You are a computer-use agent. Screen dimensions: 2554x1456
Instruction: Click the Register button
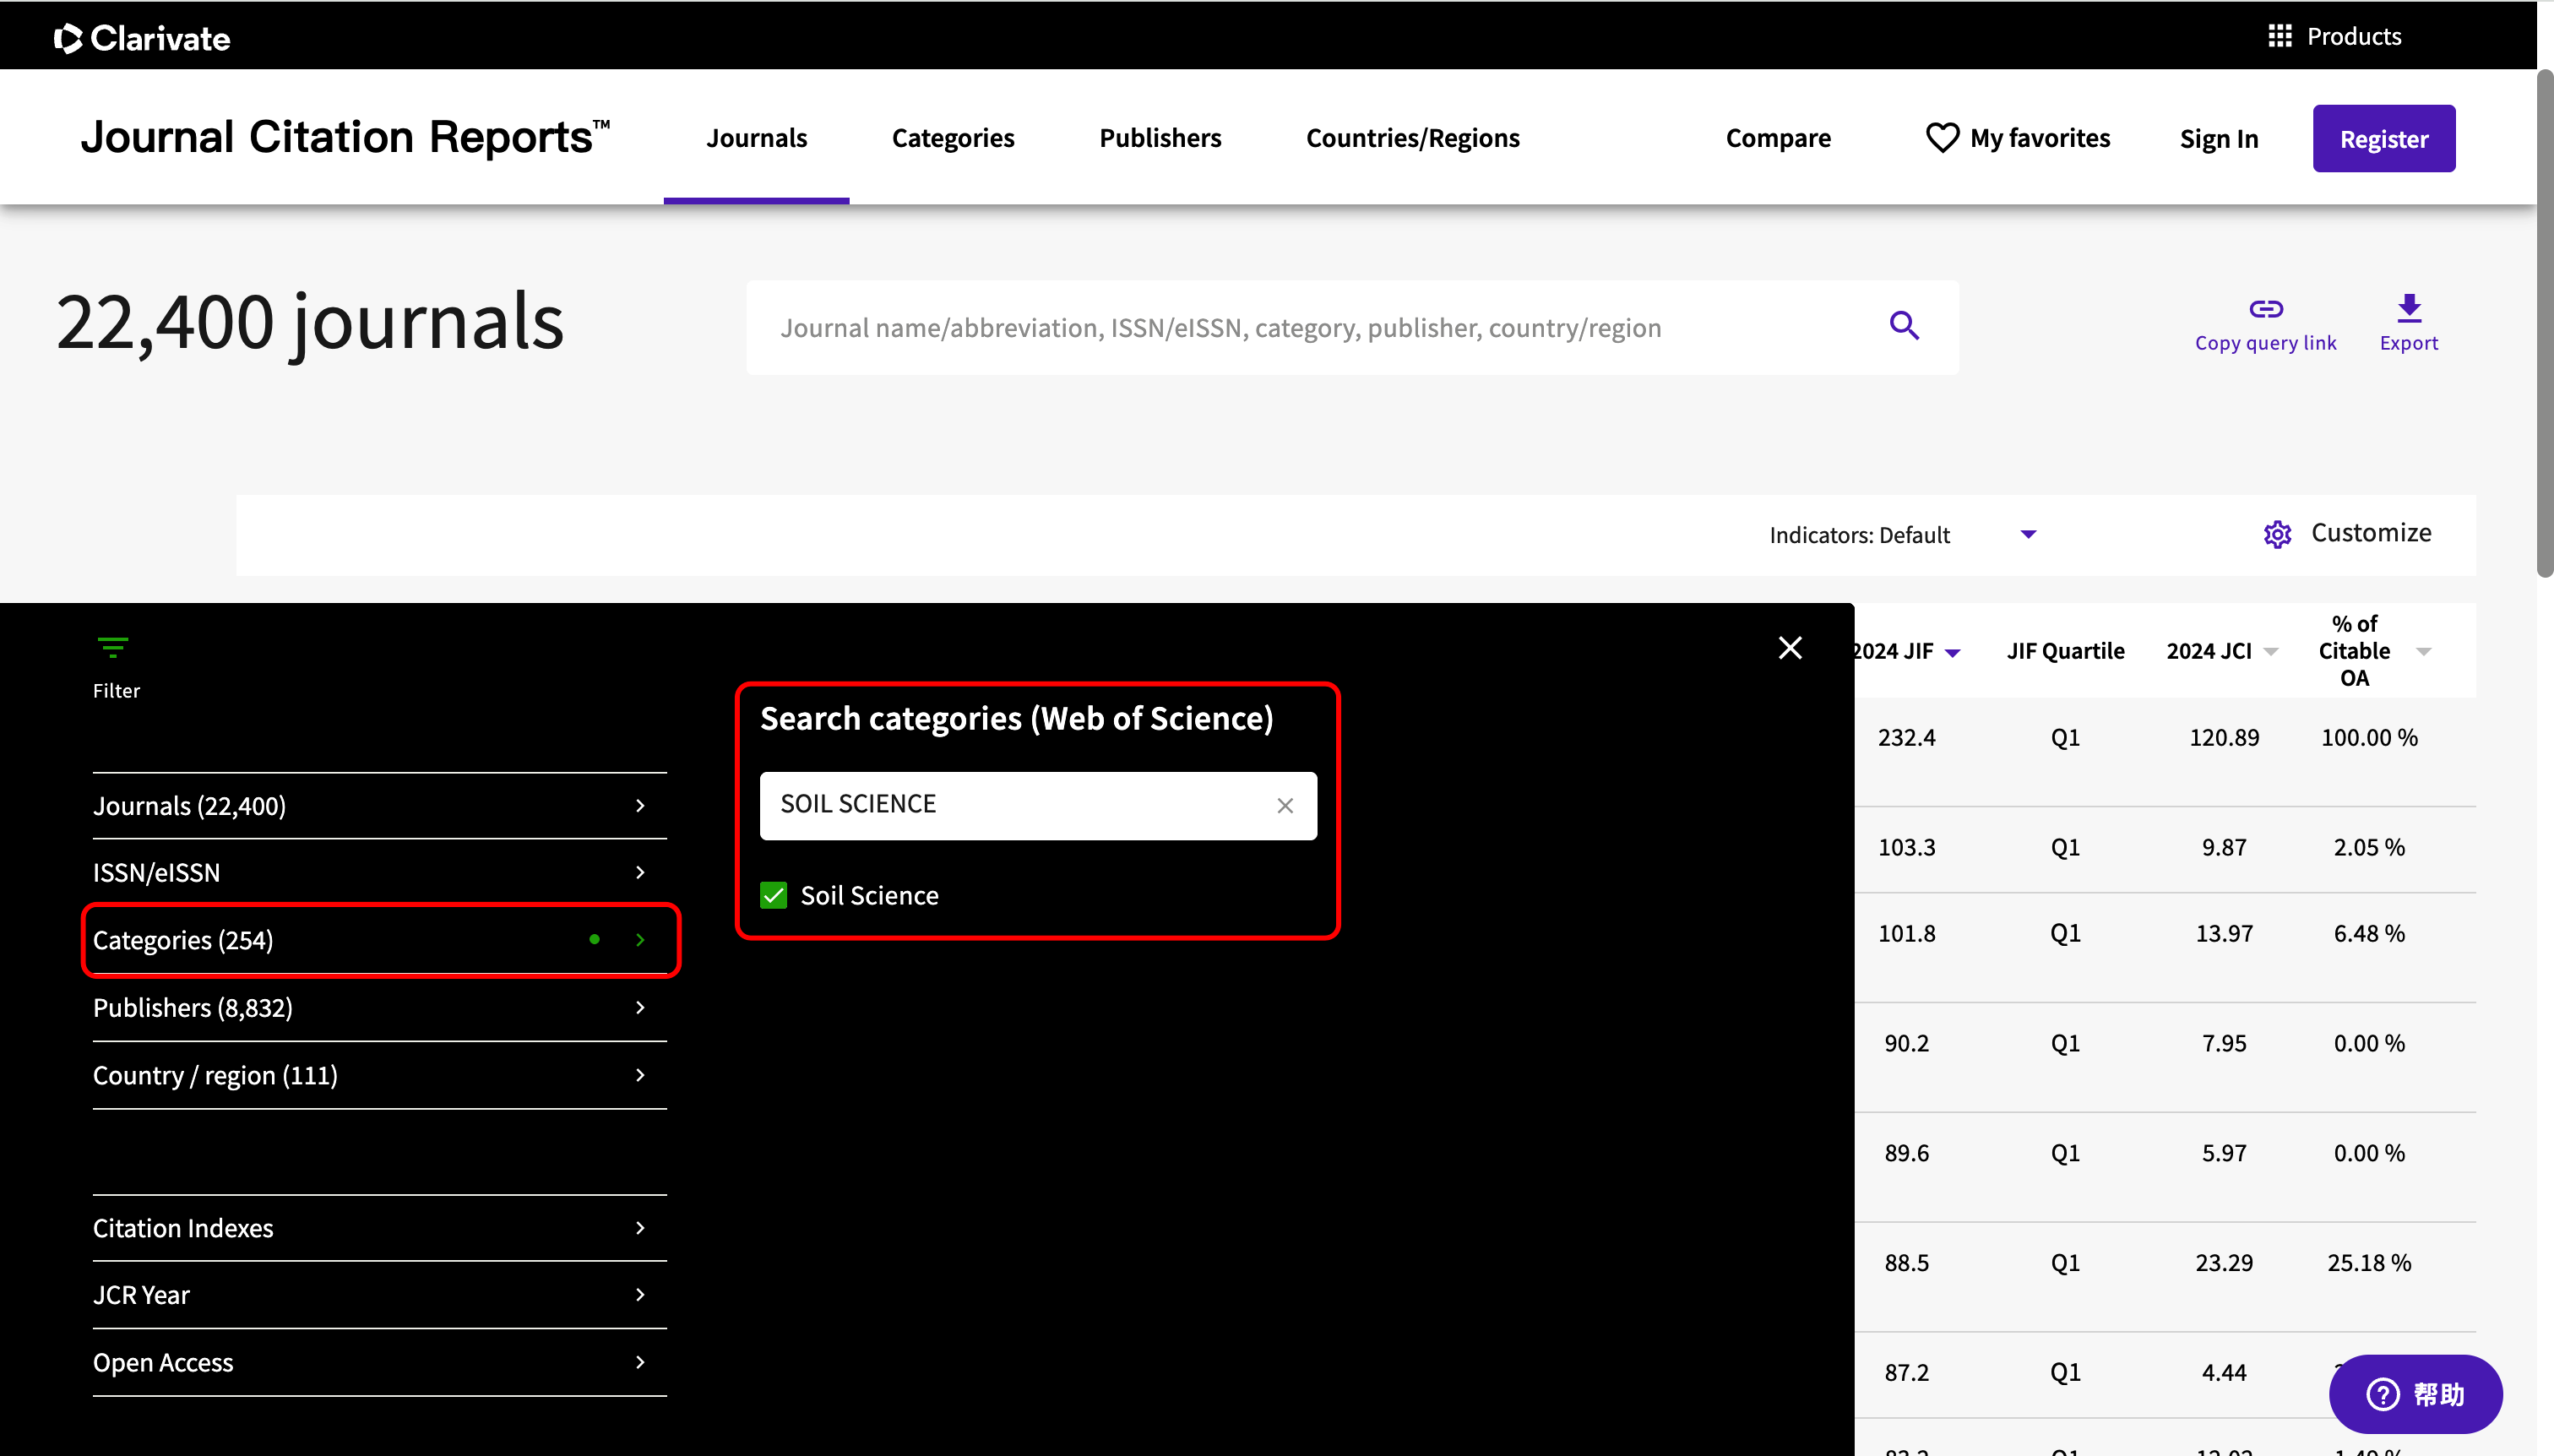coord(2383,138)
